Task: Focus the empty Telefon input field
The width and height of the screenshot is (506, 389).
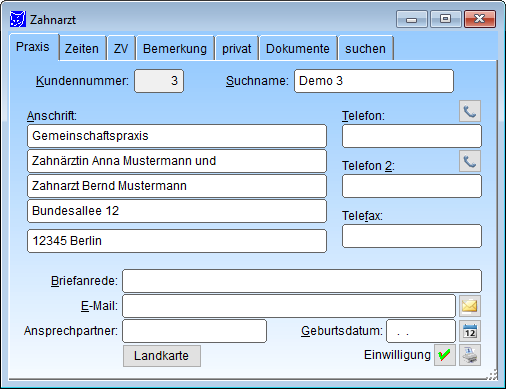Action: click(412, 136)
